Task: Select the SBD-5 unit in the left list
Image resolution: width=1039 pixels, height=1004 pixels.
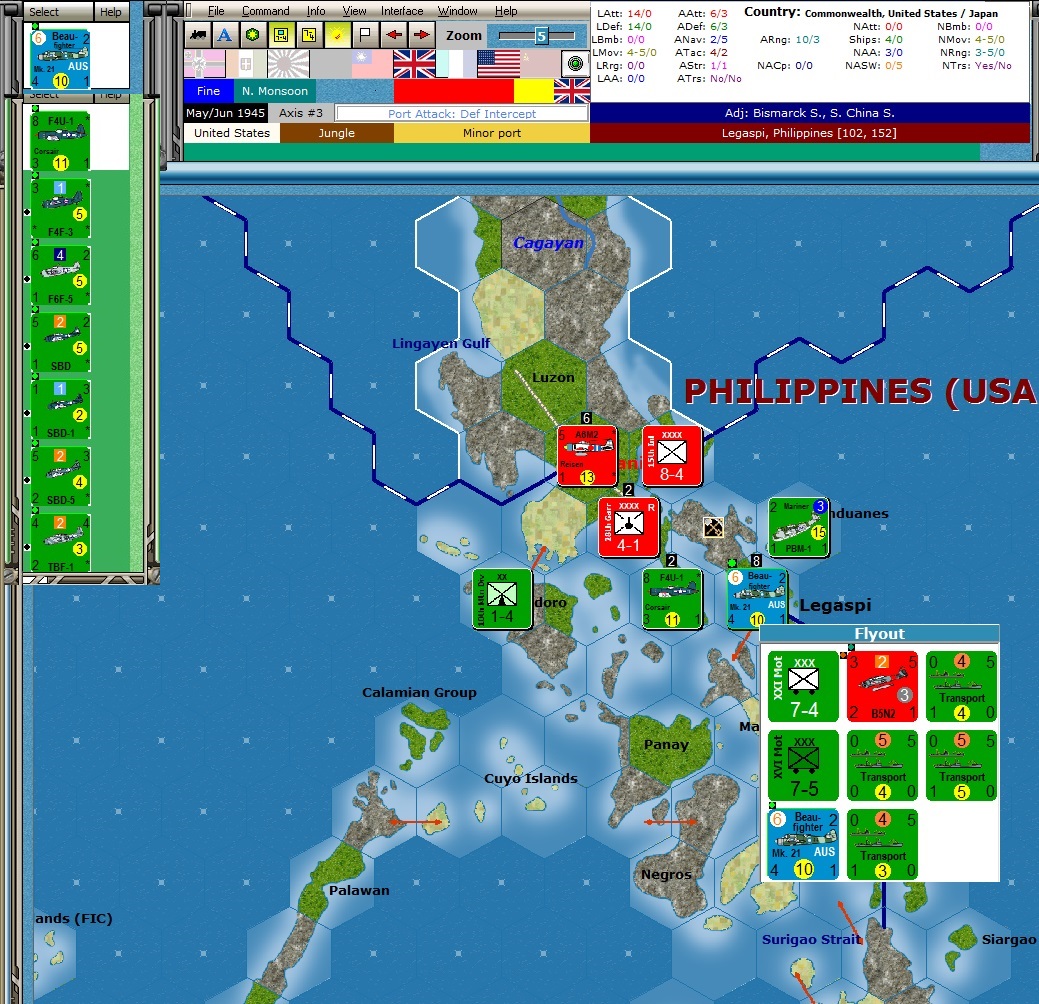Action: [x=60, y=476]
